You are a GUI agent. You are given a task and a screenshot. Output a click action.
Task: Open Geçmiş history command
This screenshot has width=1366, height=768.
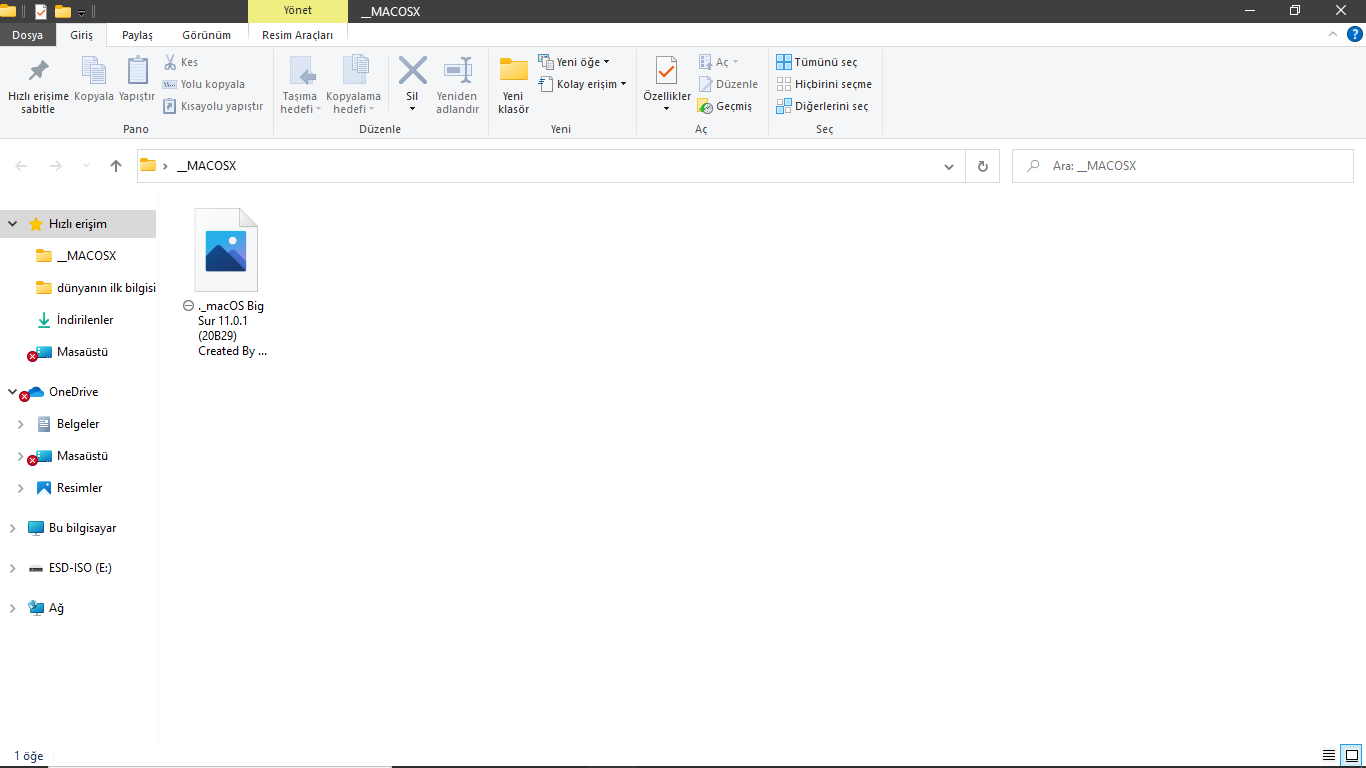click(x=725, y=106)
